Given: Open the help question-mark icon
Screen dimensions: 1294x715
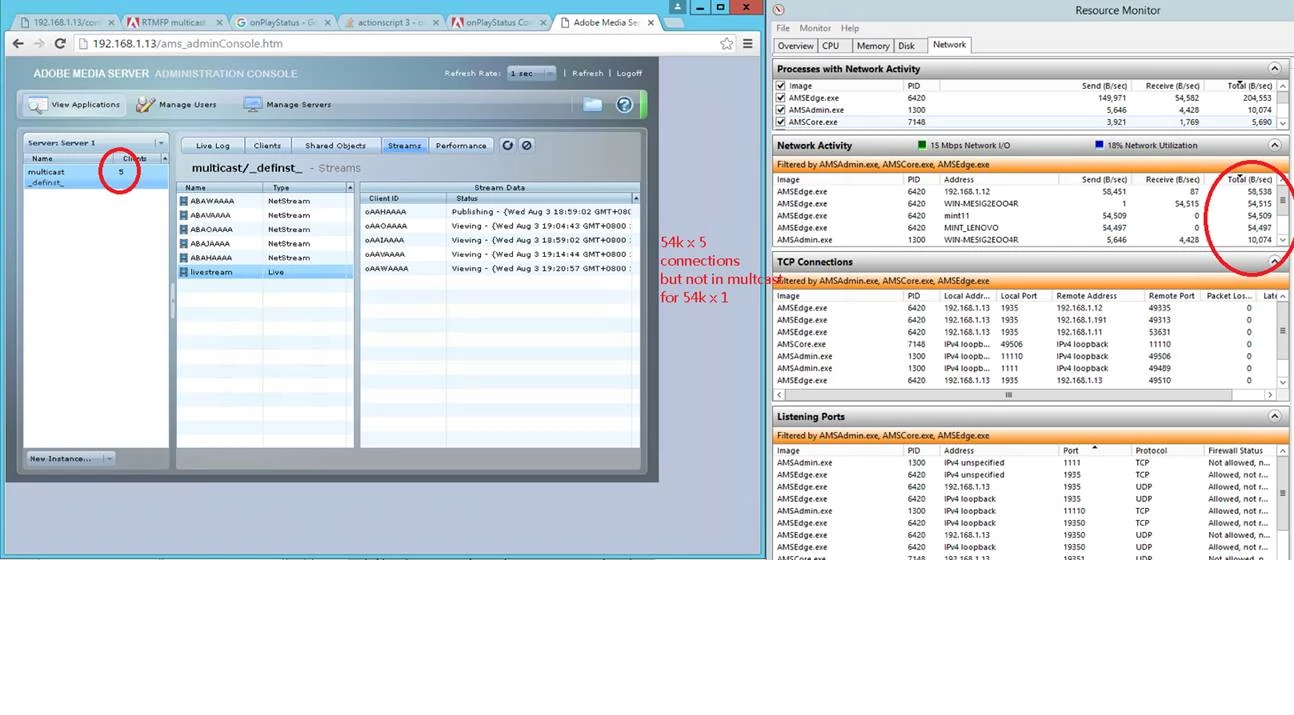Looking at the screenshot, I should [x=624, y=104].
